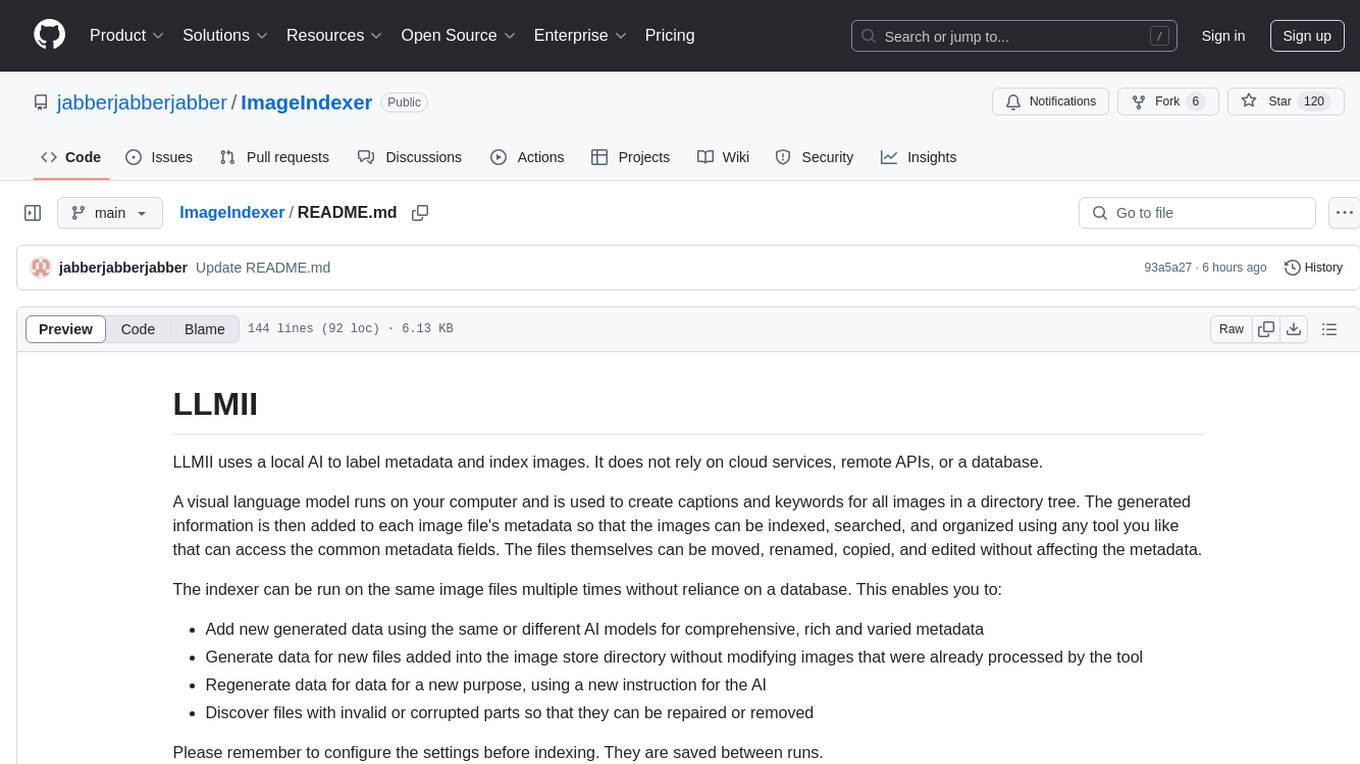This screenshot has width=1360, height=764.
Task: Copy raw file contents icon
Action: [x=1267, y=329]
